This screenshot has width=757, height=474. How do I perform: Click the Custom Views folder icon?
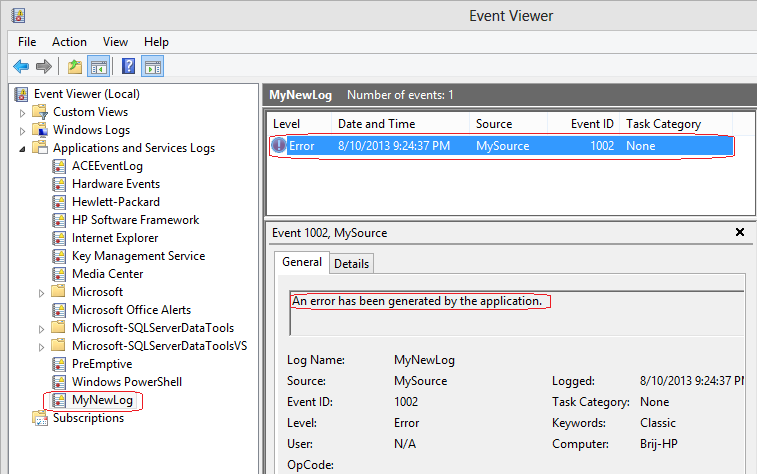pyautogui.click(x=40, y=112)
